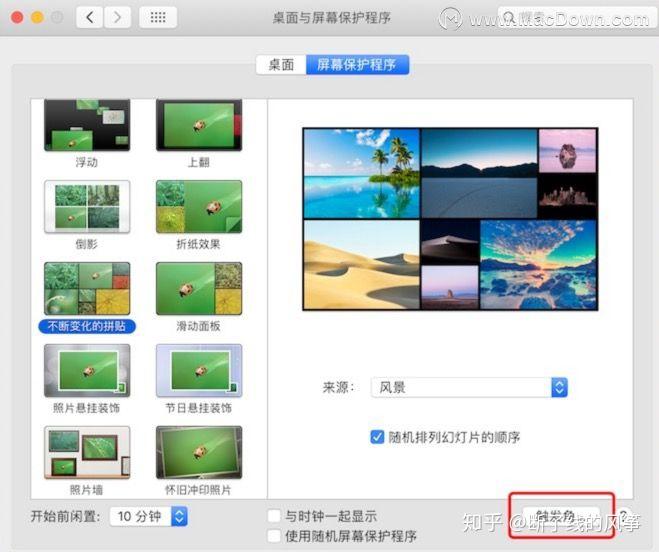659x552 pixels.
Task: Select the 不断变化的拼贴 screensaver
Action: [x=87, y=288]
